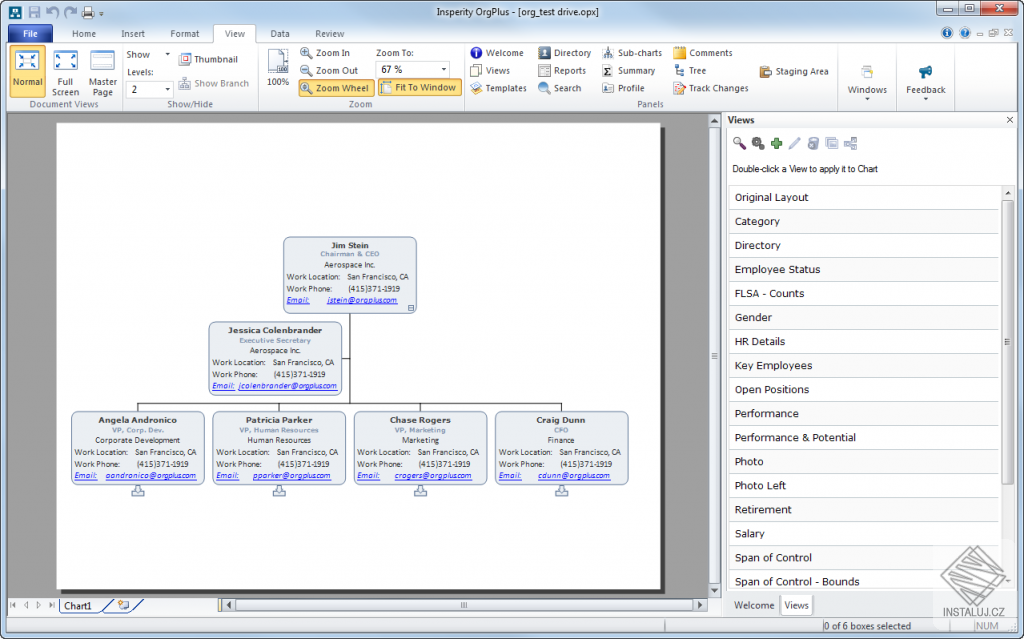Select the Original Layout view

[863, 197]
